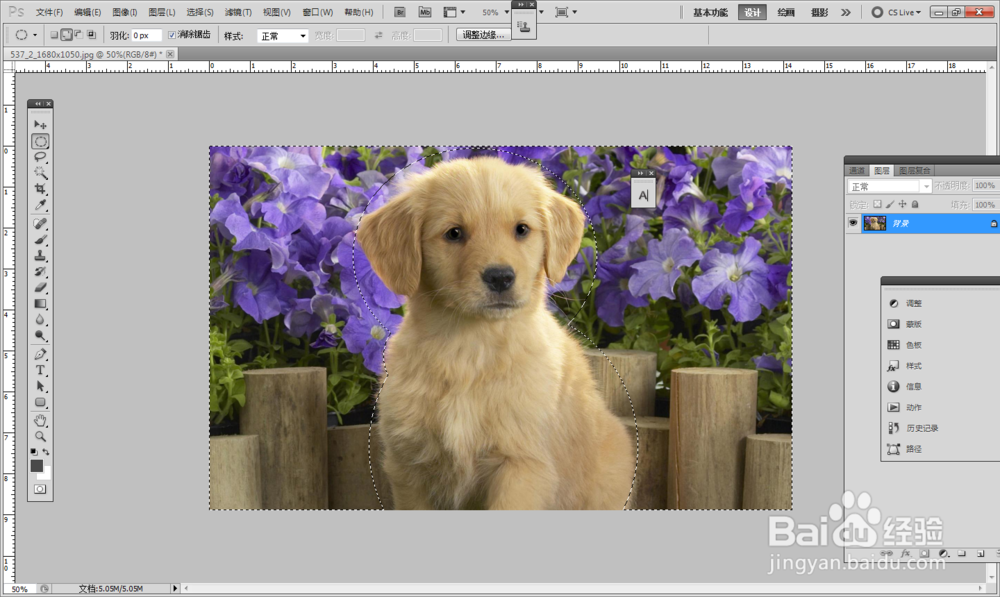Select the History Brush tool

(40, 272)
